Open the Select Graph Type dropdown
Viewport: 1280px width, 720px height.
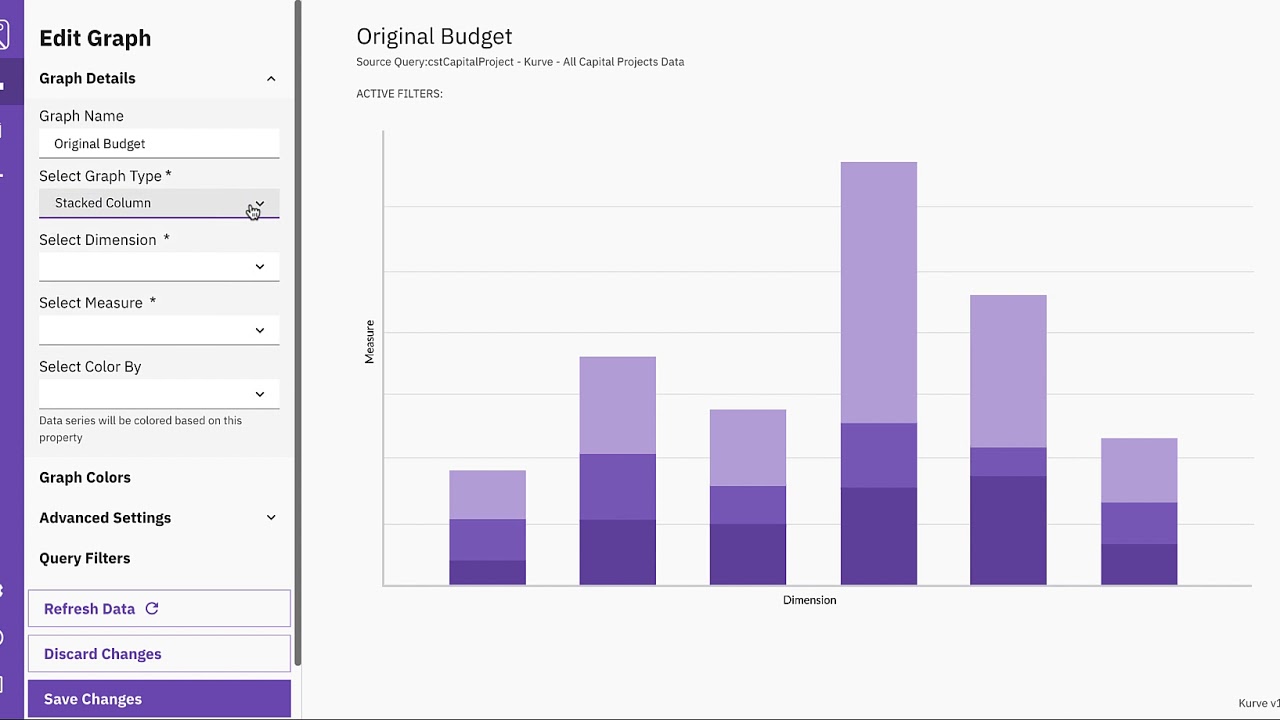tap(159, 203)
